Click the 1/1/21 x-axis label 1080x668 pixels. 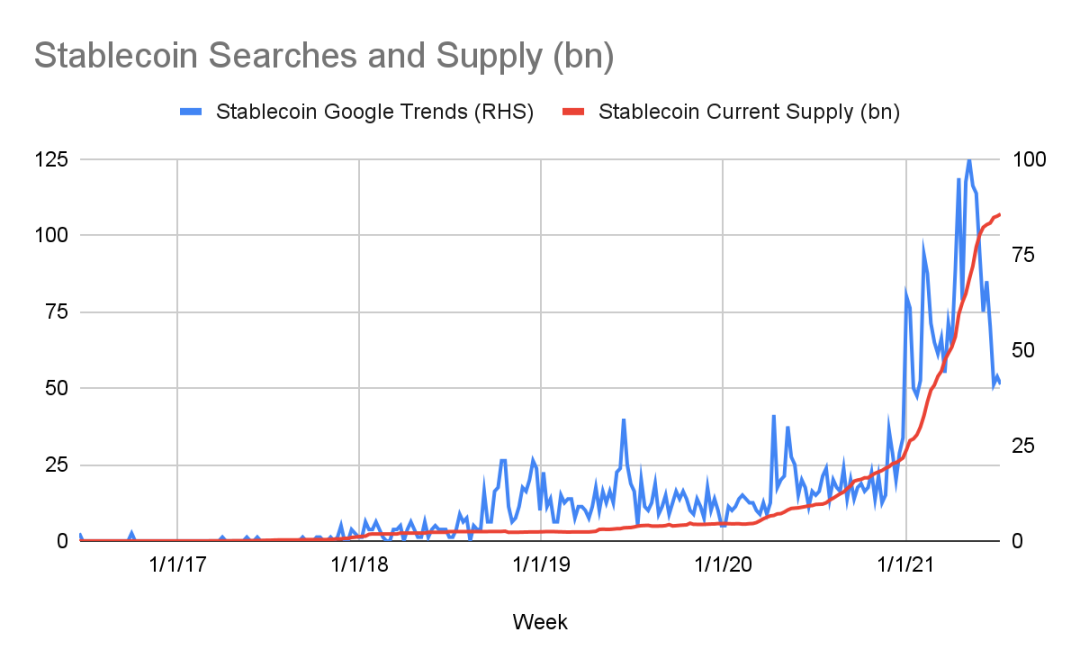point(906,565)
